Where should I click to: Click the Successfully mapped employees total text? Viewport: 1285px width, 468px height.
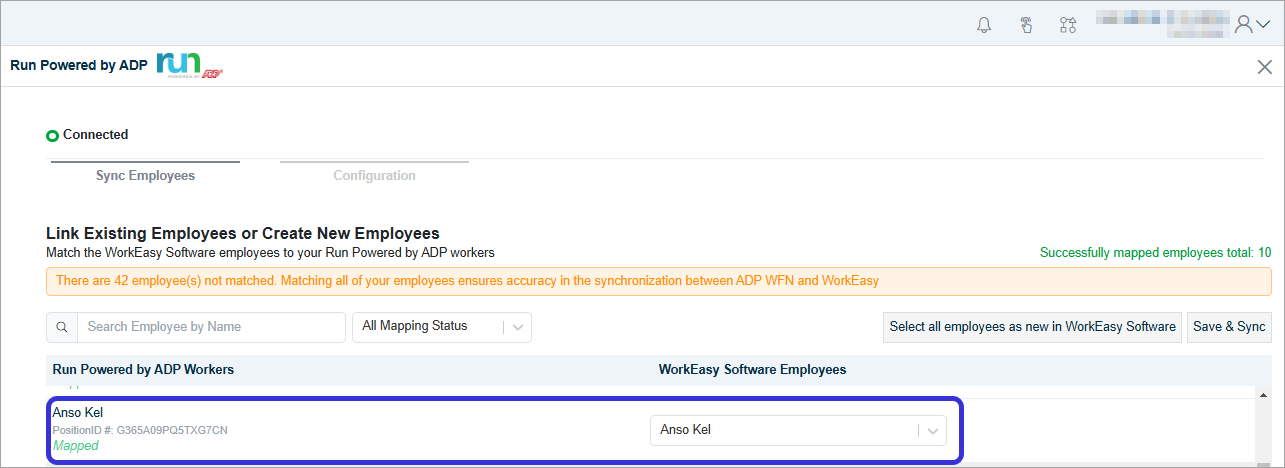tap(1156, 253)
